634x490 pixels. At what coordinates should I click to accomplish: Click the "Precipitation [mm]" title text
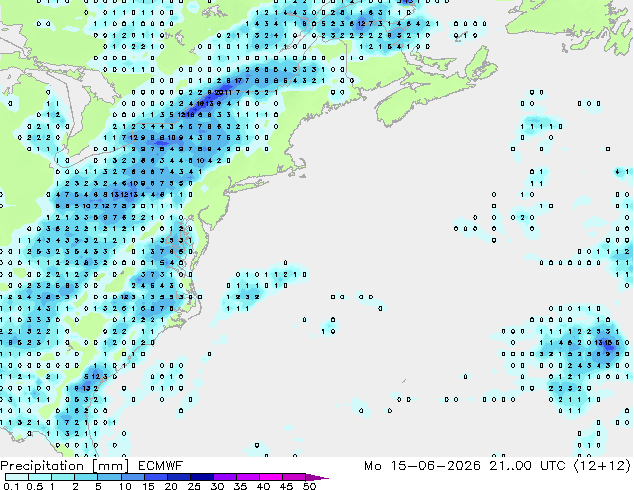click(64, 466)
